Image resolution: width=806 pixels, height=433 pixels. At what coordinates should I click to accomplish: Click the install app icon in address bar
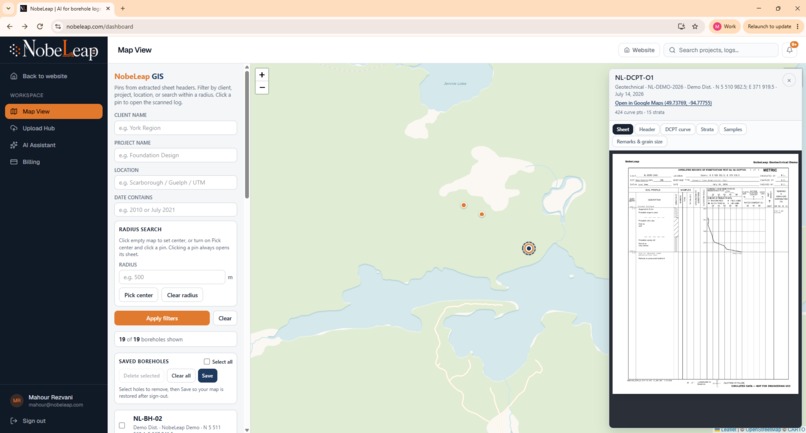pyautogui.click(x=681, y=26)
